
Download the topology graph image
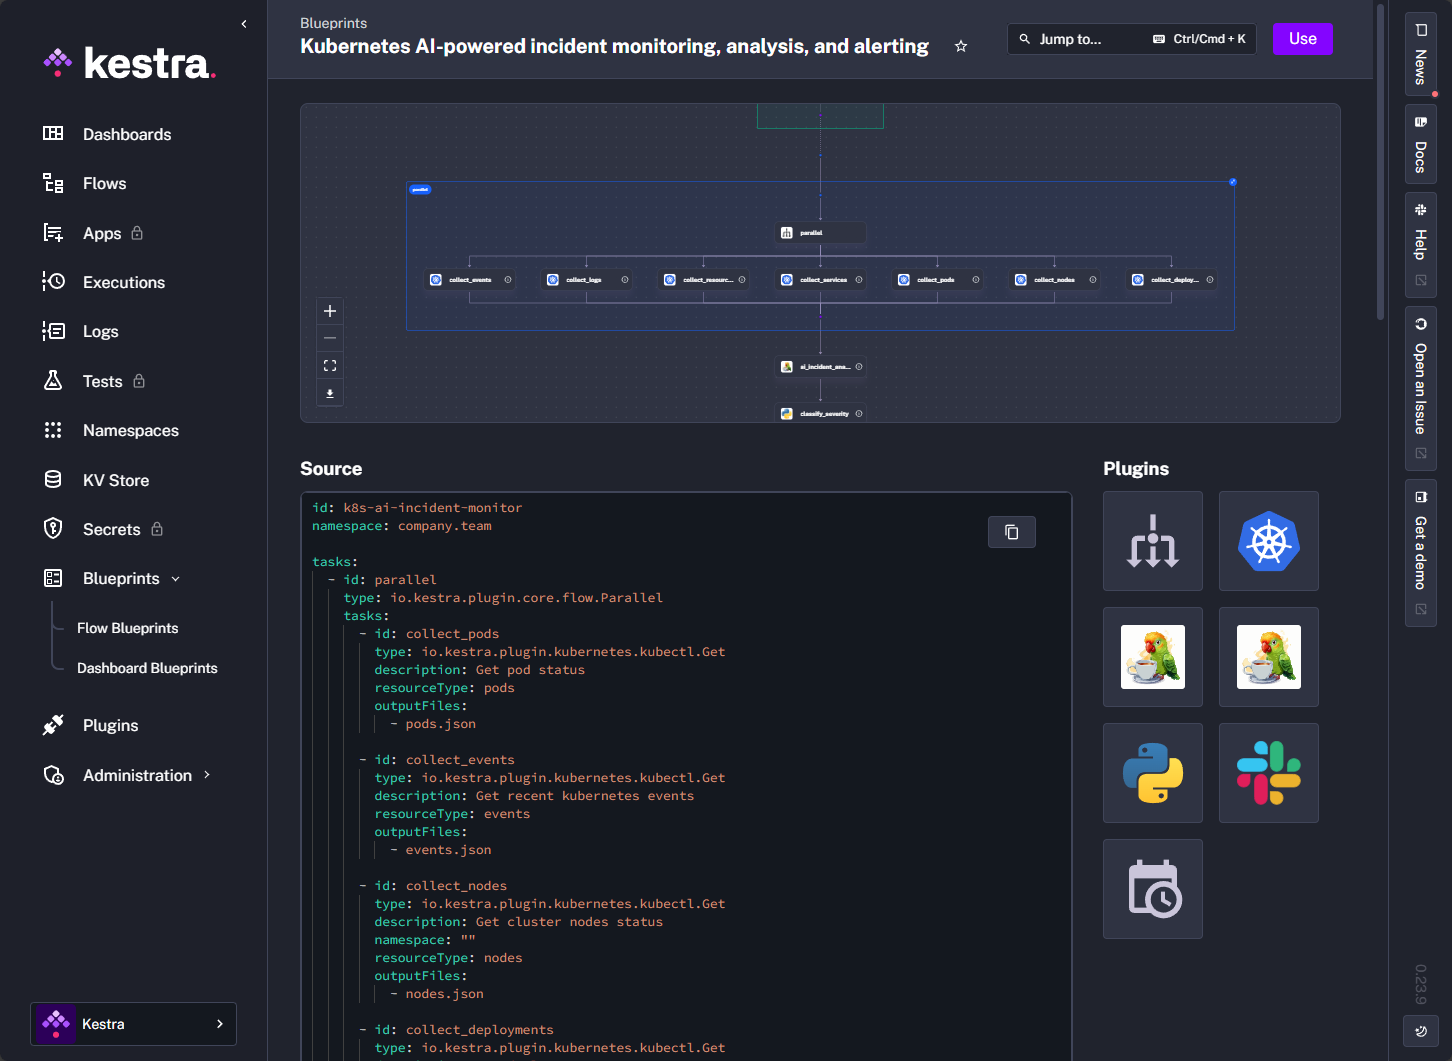(330, 393)
